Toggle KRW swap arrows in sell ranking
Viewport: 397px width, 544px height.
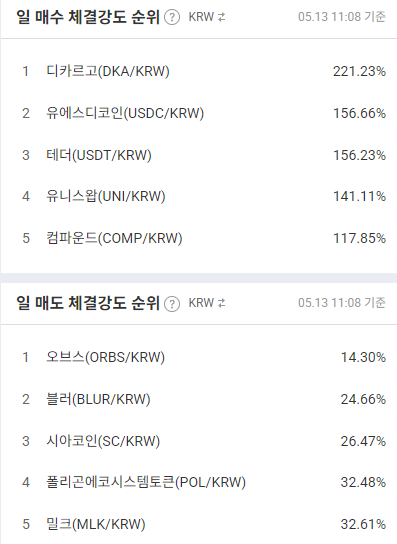coord(221,303)
